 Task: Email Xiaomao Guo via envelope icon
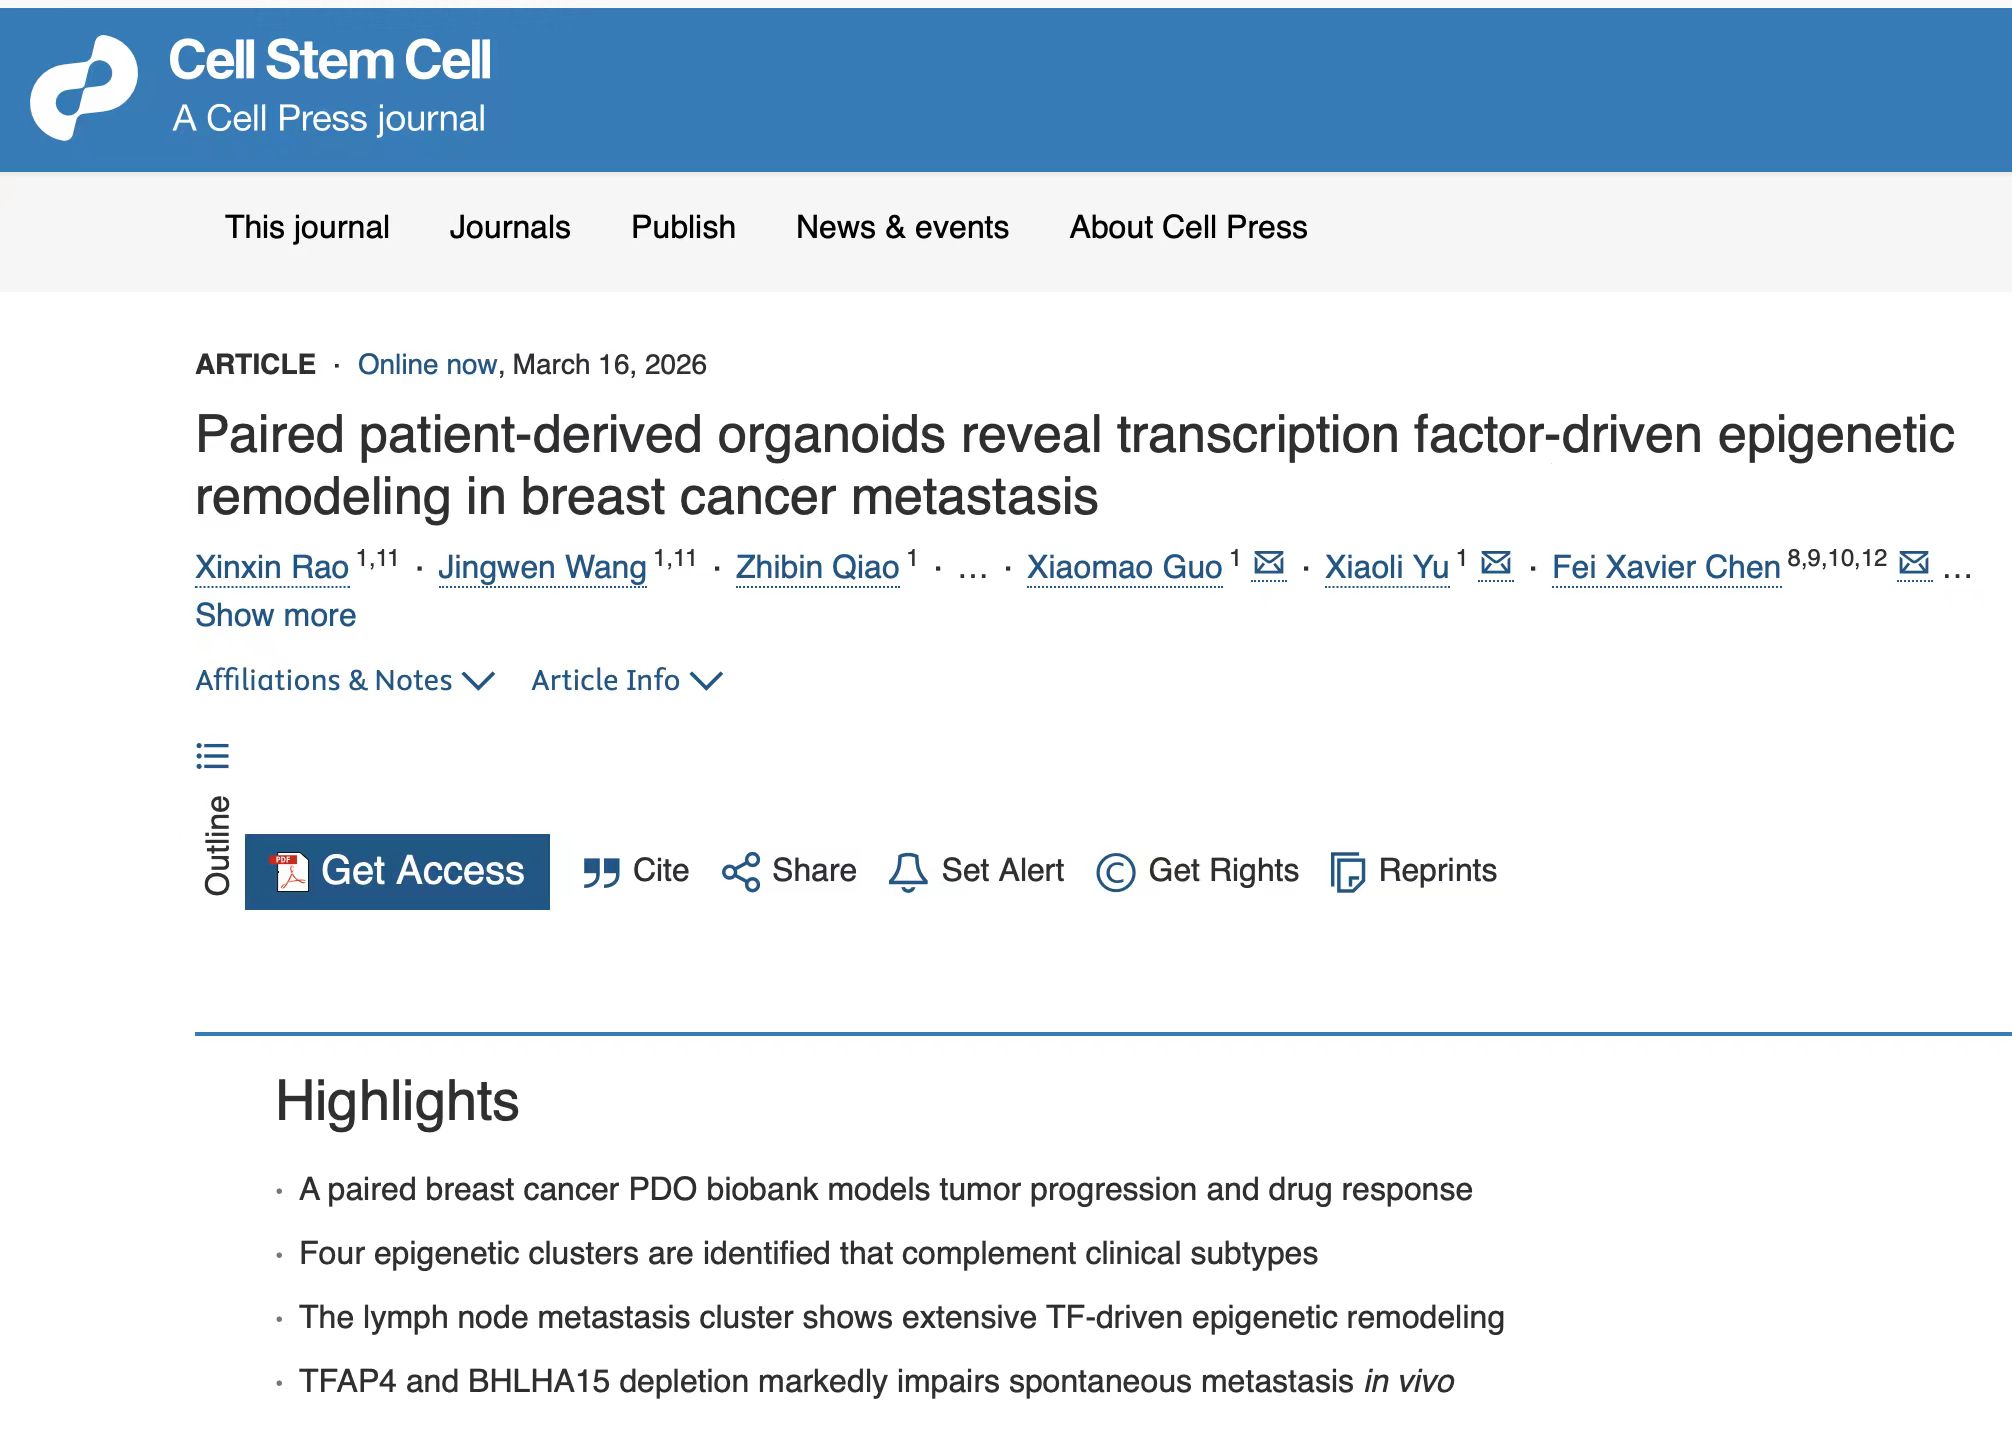coord(1269,564)
